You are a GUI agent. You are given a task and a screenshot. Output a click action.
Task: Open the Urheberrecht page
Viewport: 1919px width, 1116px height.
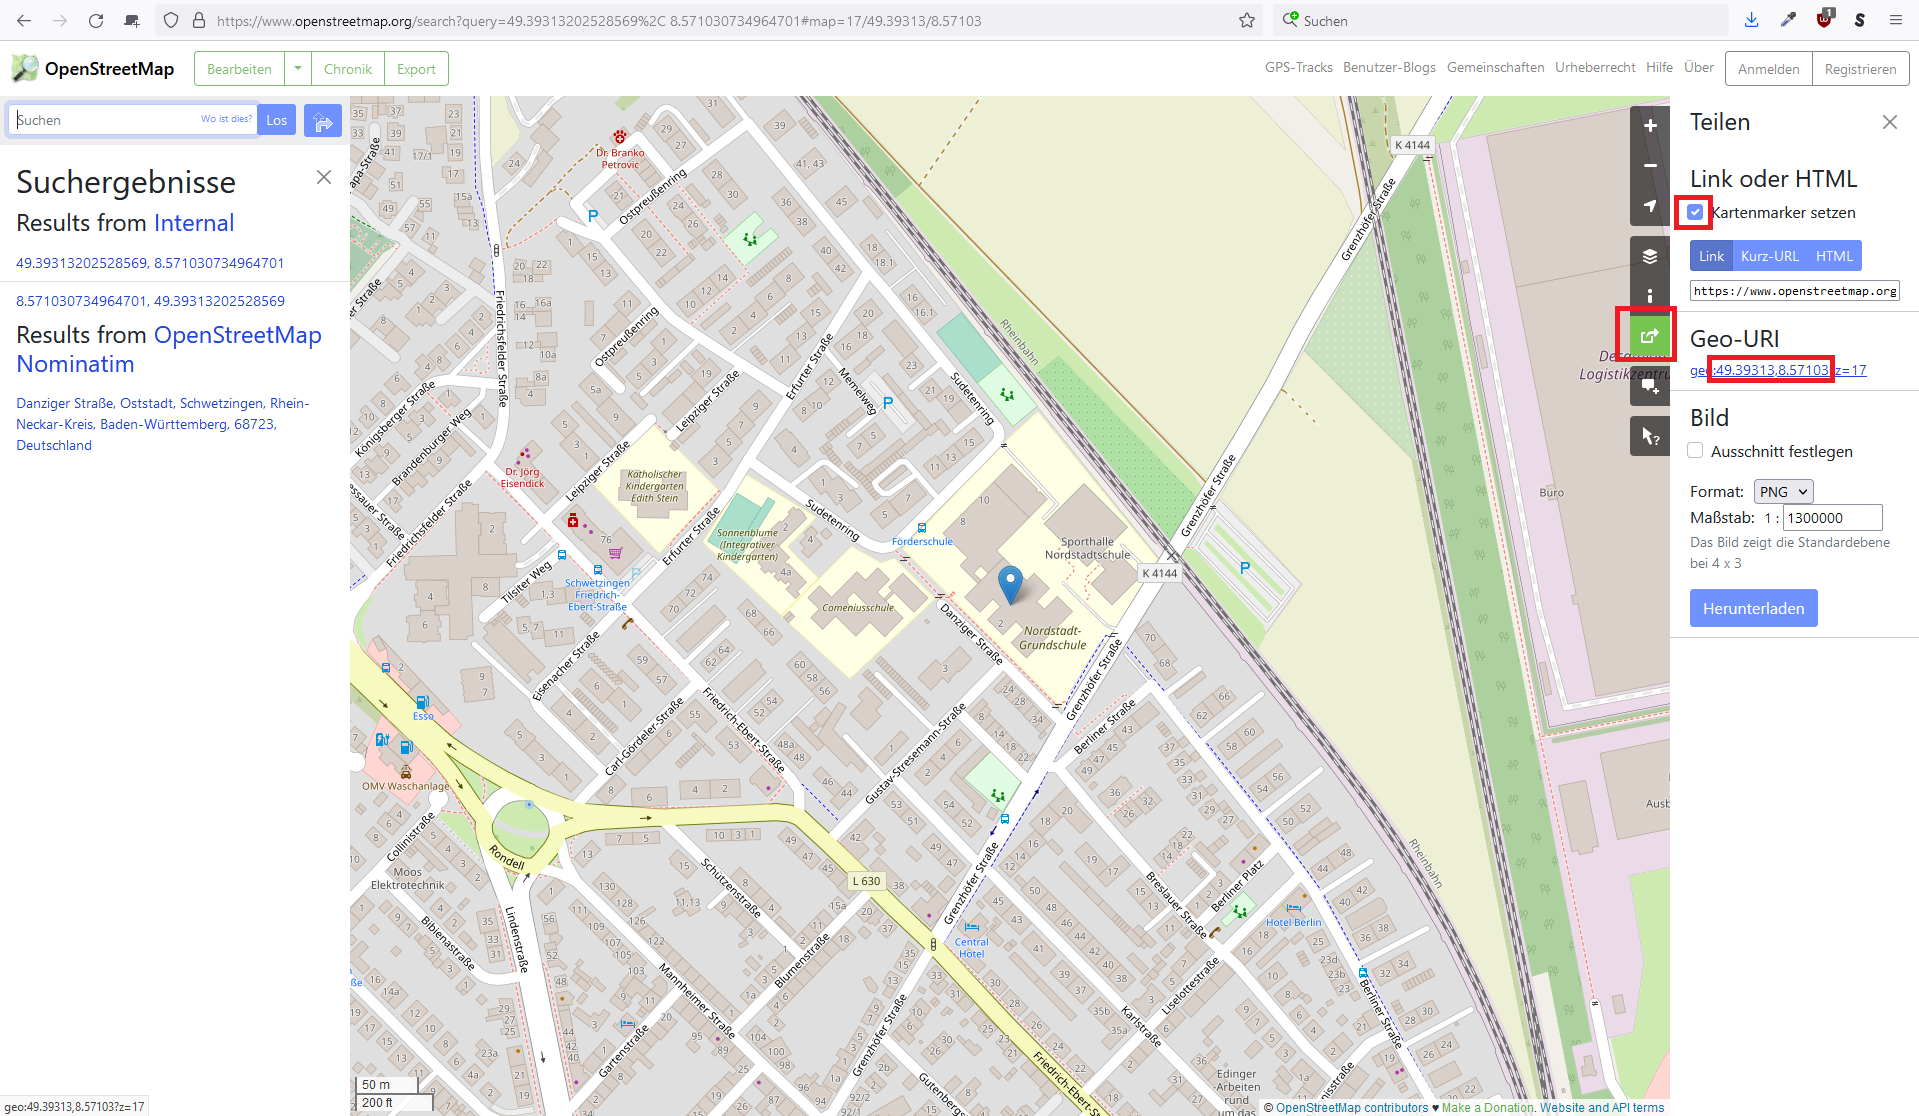coord(1595,67)
